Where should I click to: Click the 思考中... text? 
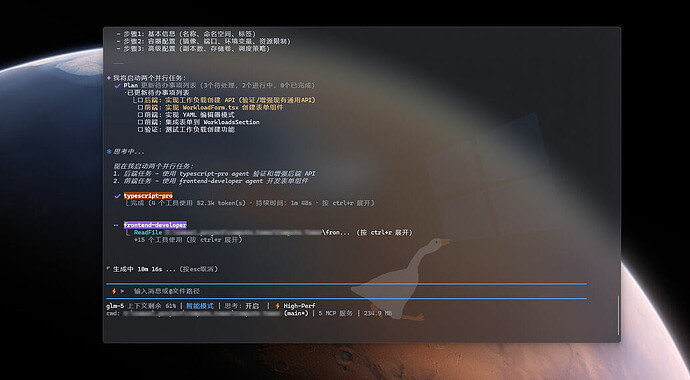[128, 152]
